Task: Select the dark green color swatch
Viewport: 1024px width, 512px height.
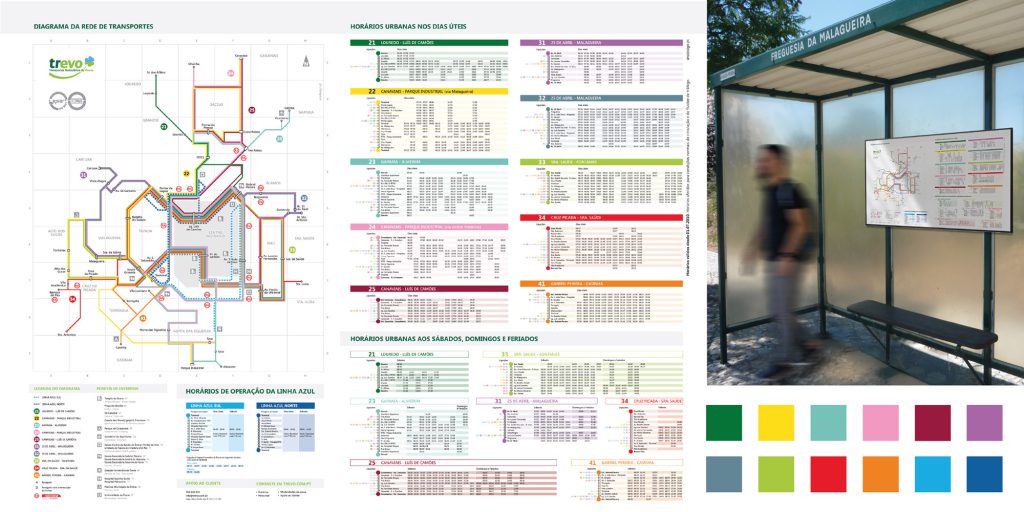Action: click(724, 423)
